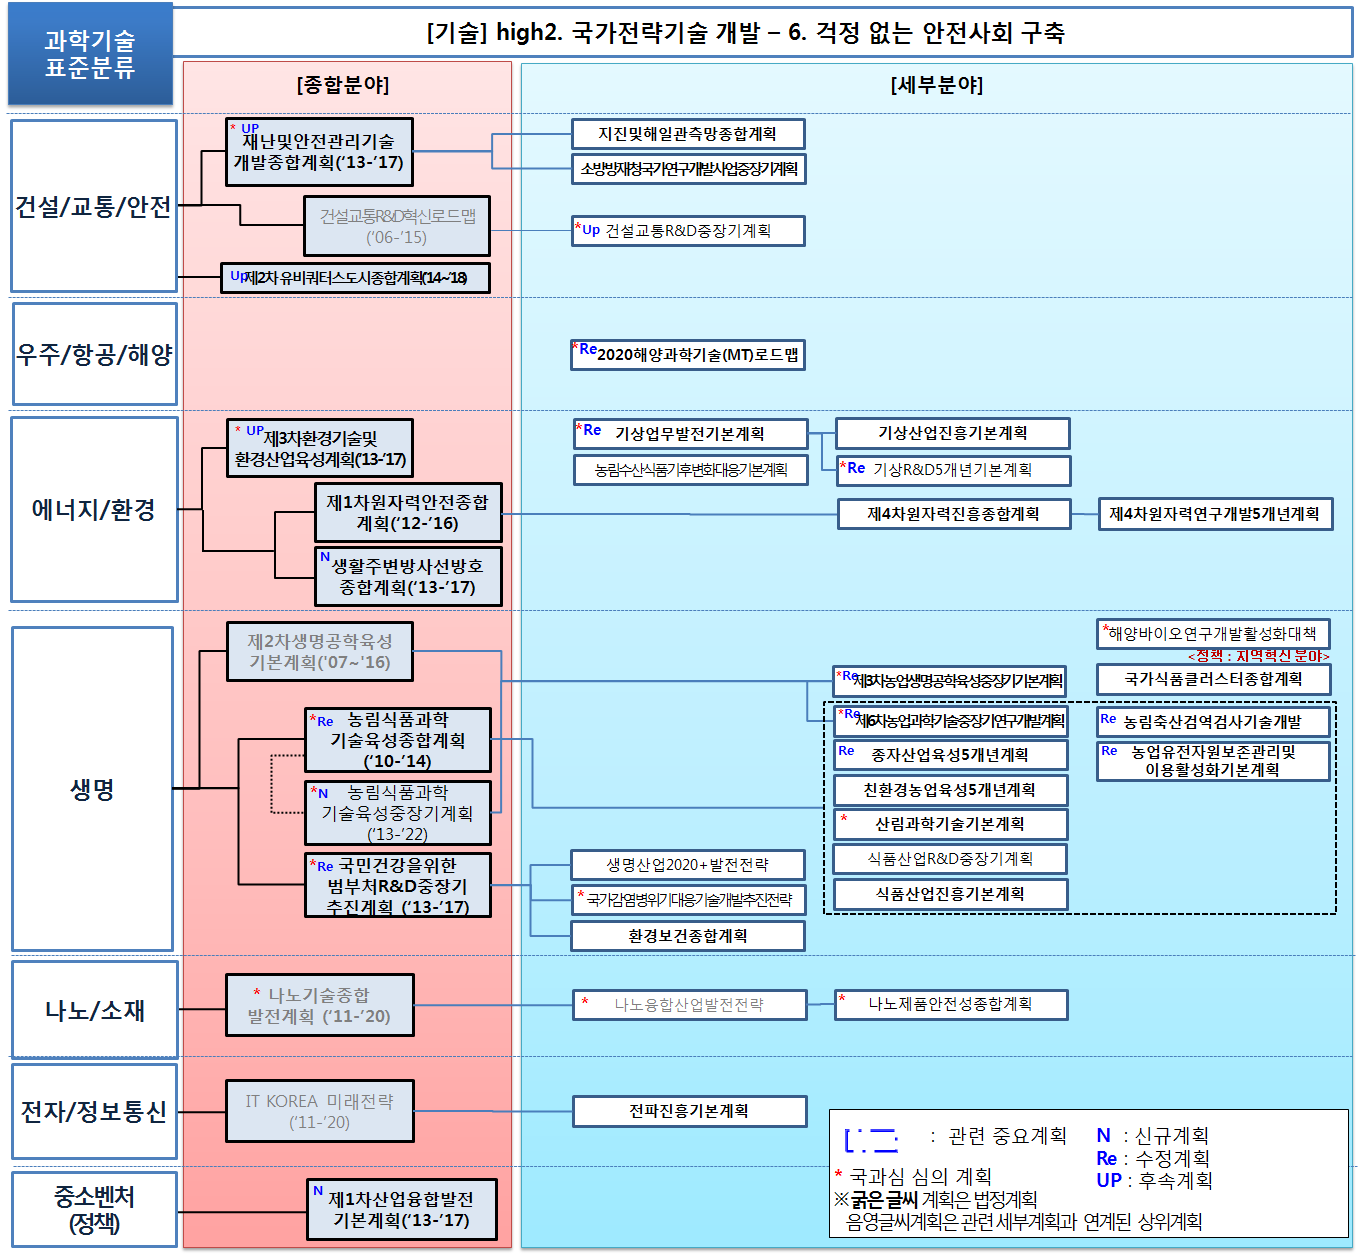
Task: Click 생명산업2020+발전전략 box
Action: point(688,865)
